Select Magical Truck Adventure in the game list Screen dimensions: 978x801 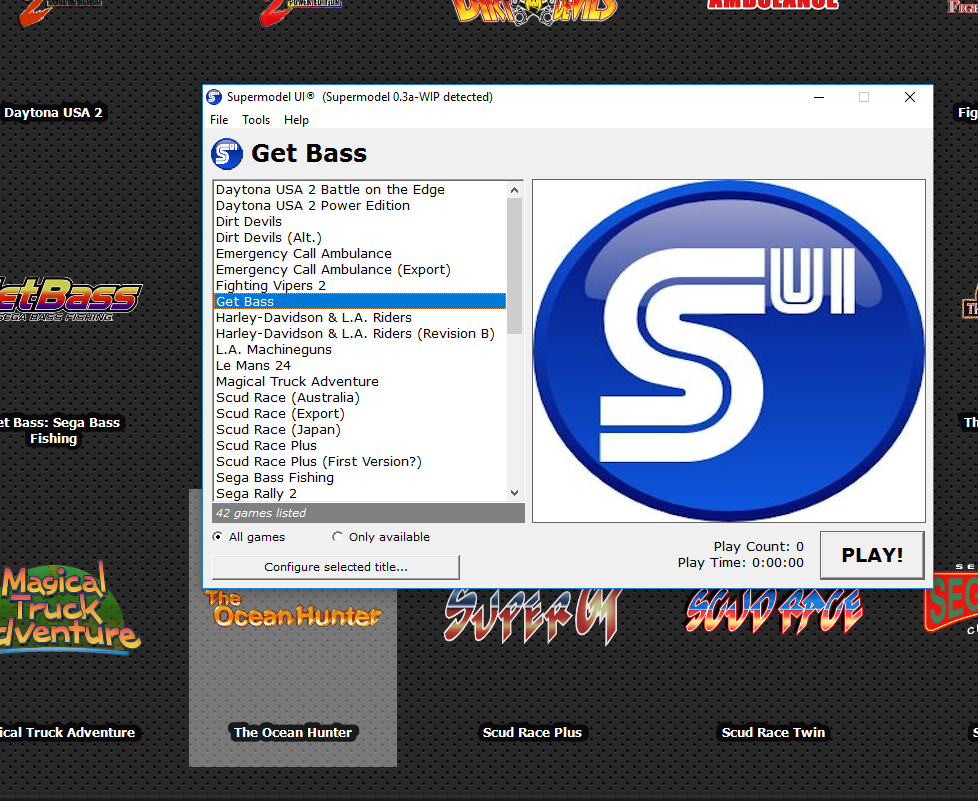[360, 382]
